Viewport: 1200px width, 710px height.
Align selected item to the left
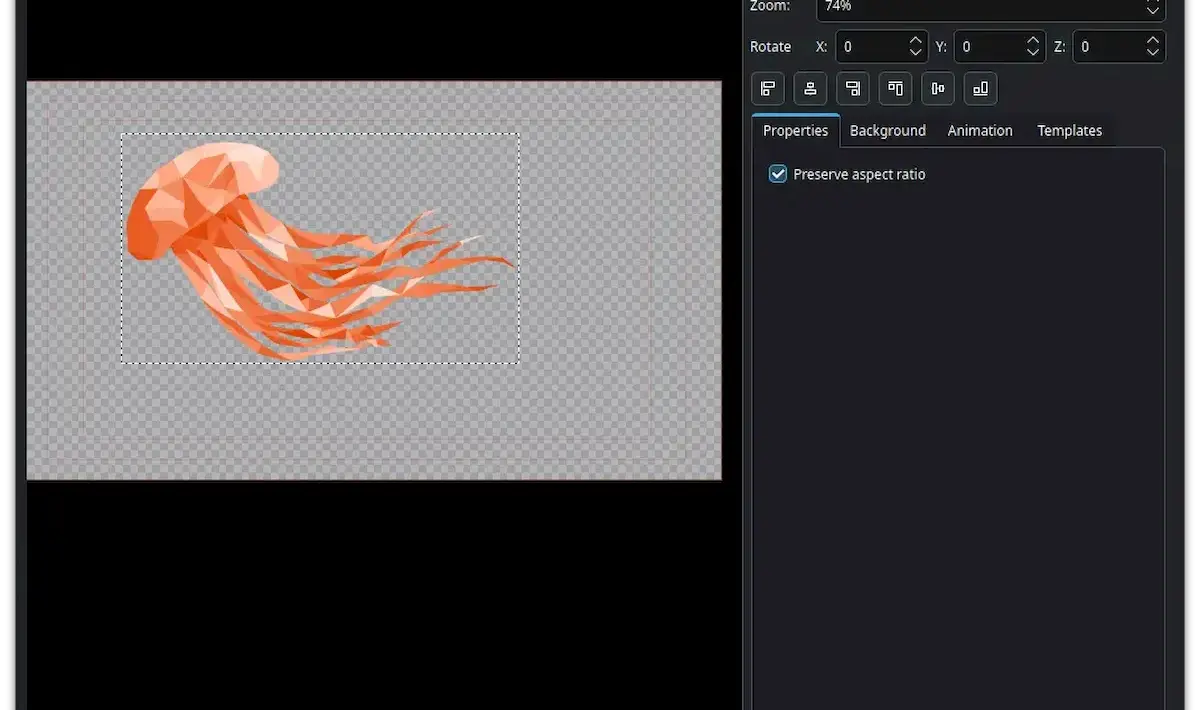coord(768,89)
